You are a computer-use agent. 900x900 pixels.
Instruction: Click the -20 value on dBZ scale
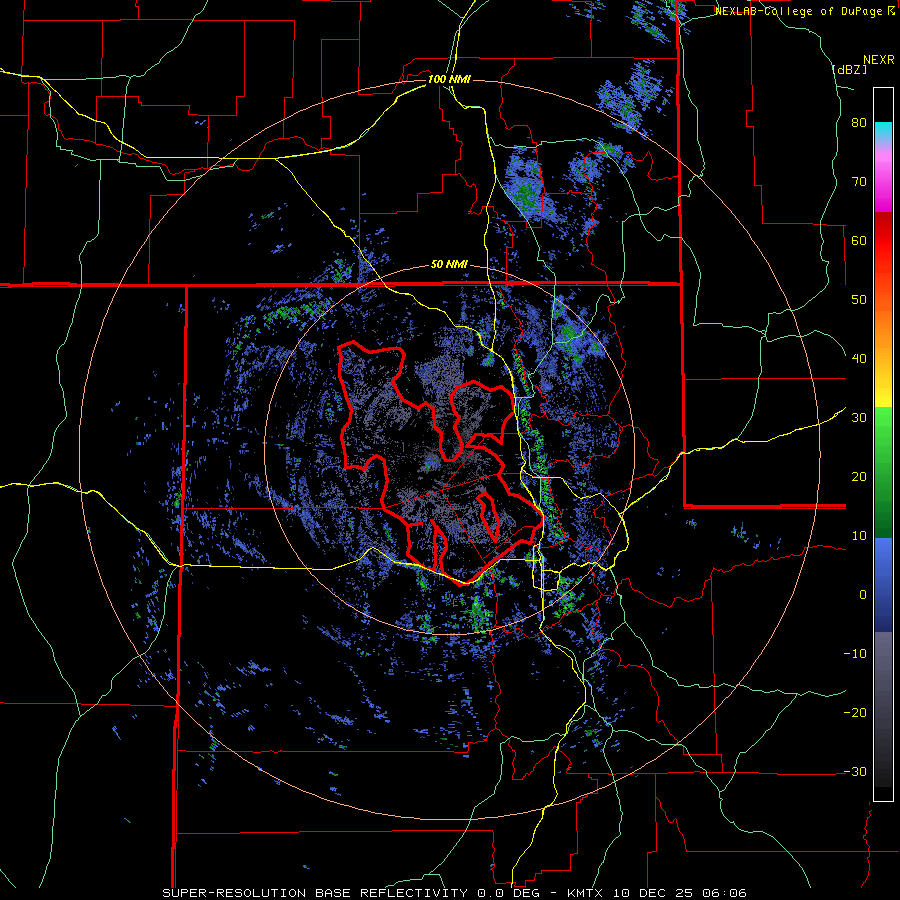click(855, 713)
